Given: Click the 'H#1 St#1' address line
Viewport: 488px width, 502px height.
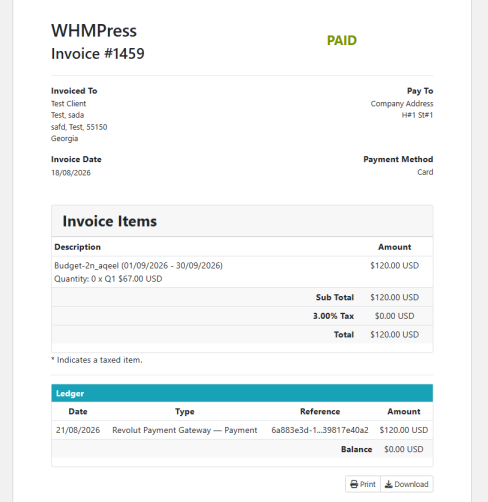Looking at the screenshot, I should click(x=417, y=115).
